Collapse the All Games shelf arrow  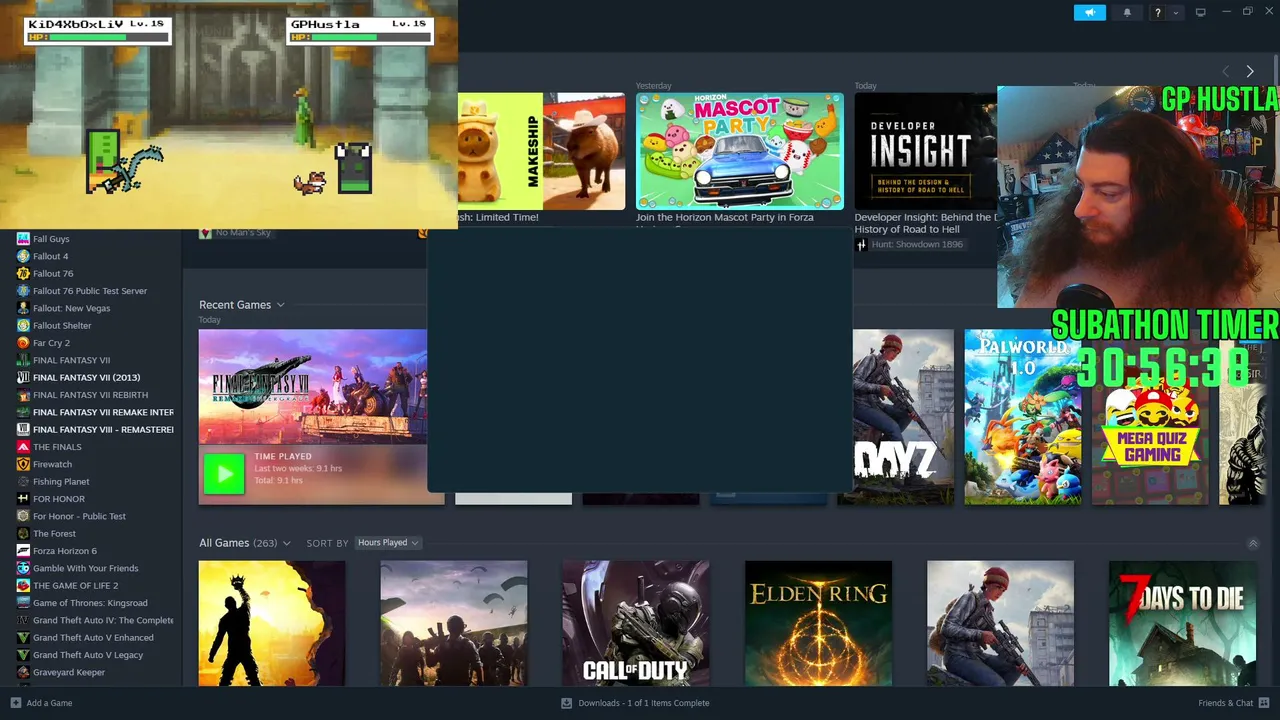pyautogui.click(x=1253, y=543)
